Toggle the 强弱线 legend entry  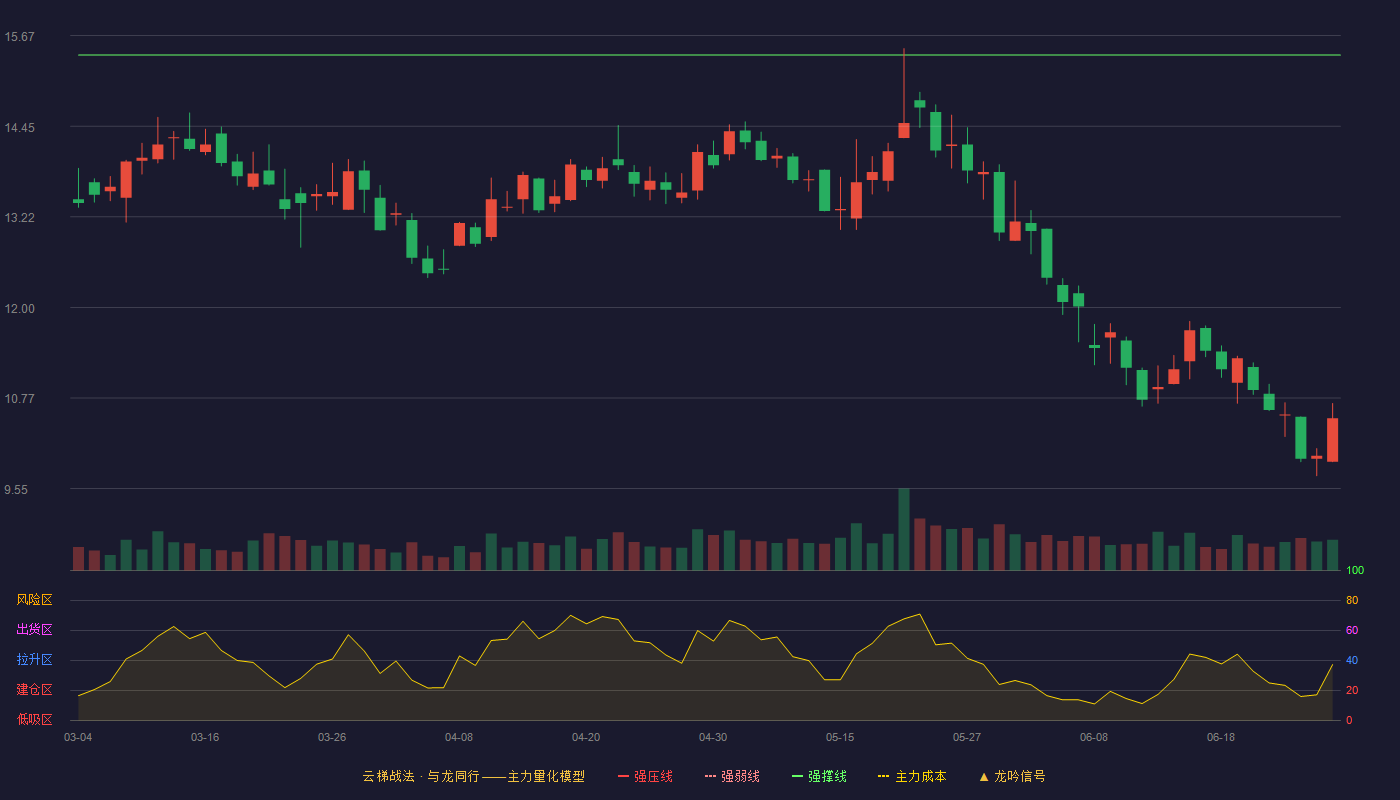[732, 776]
